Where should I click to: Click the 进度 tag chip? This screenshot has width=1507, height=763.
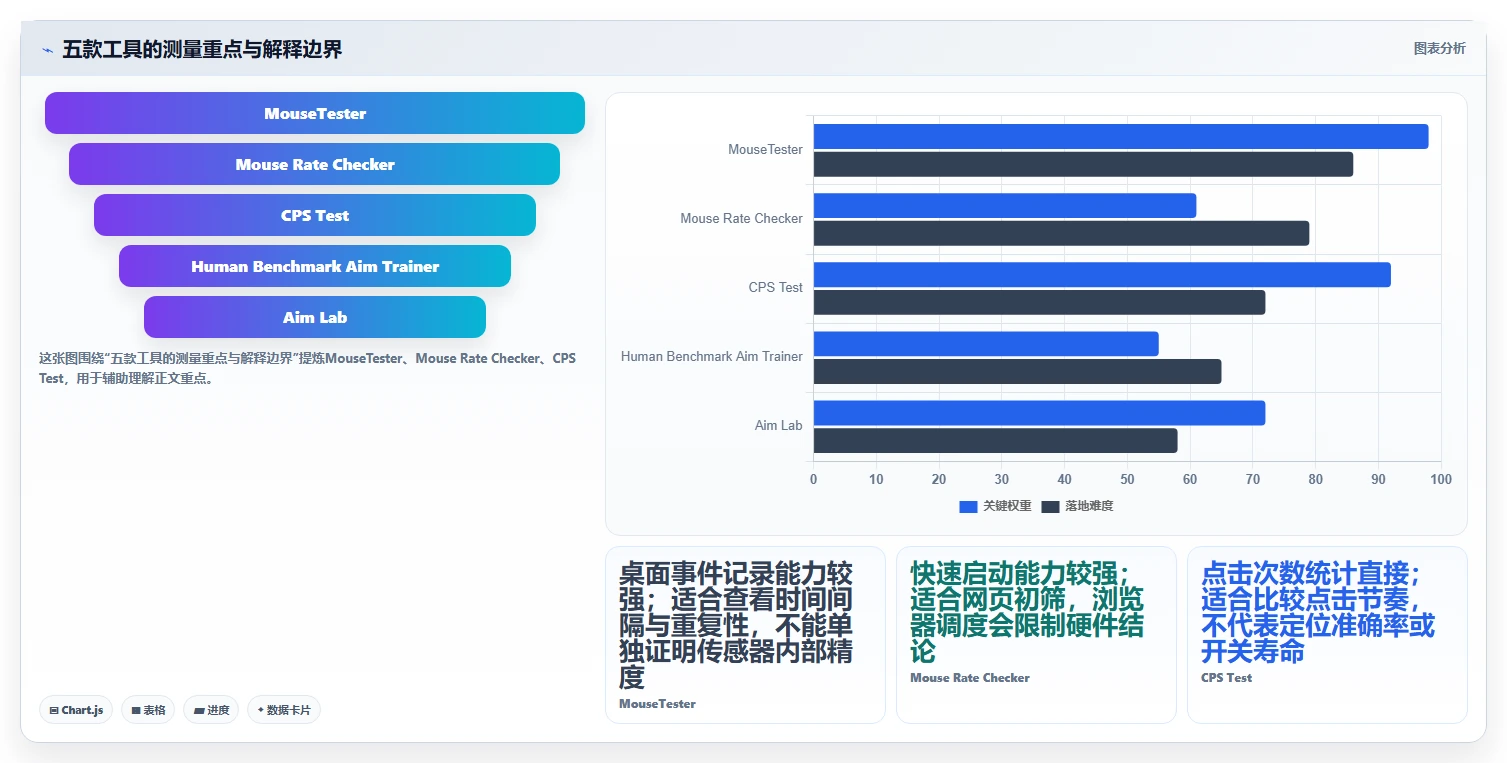click(211, 710)
